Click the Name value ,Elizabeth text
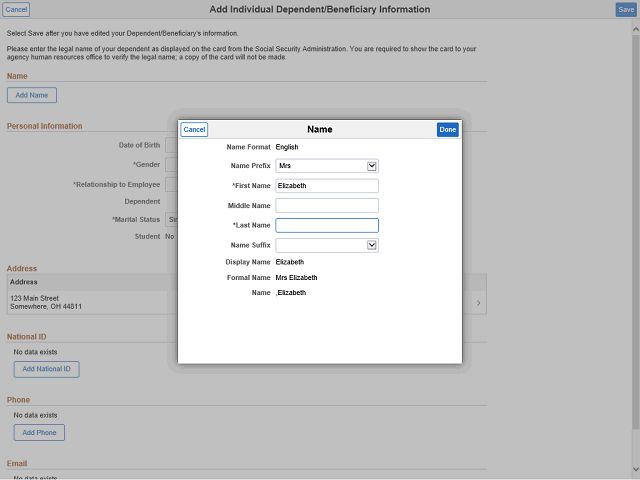Screen dimensions: 640x480 (x=291, y=293)
